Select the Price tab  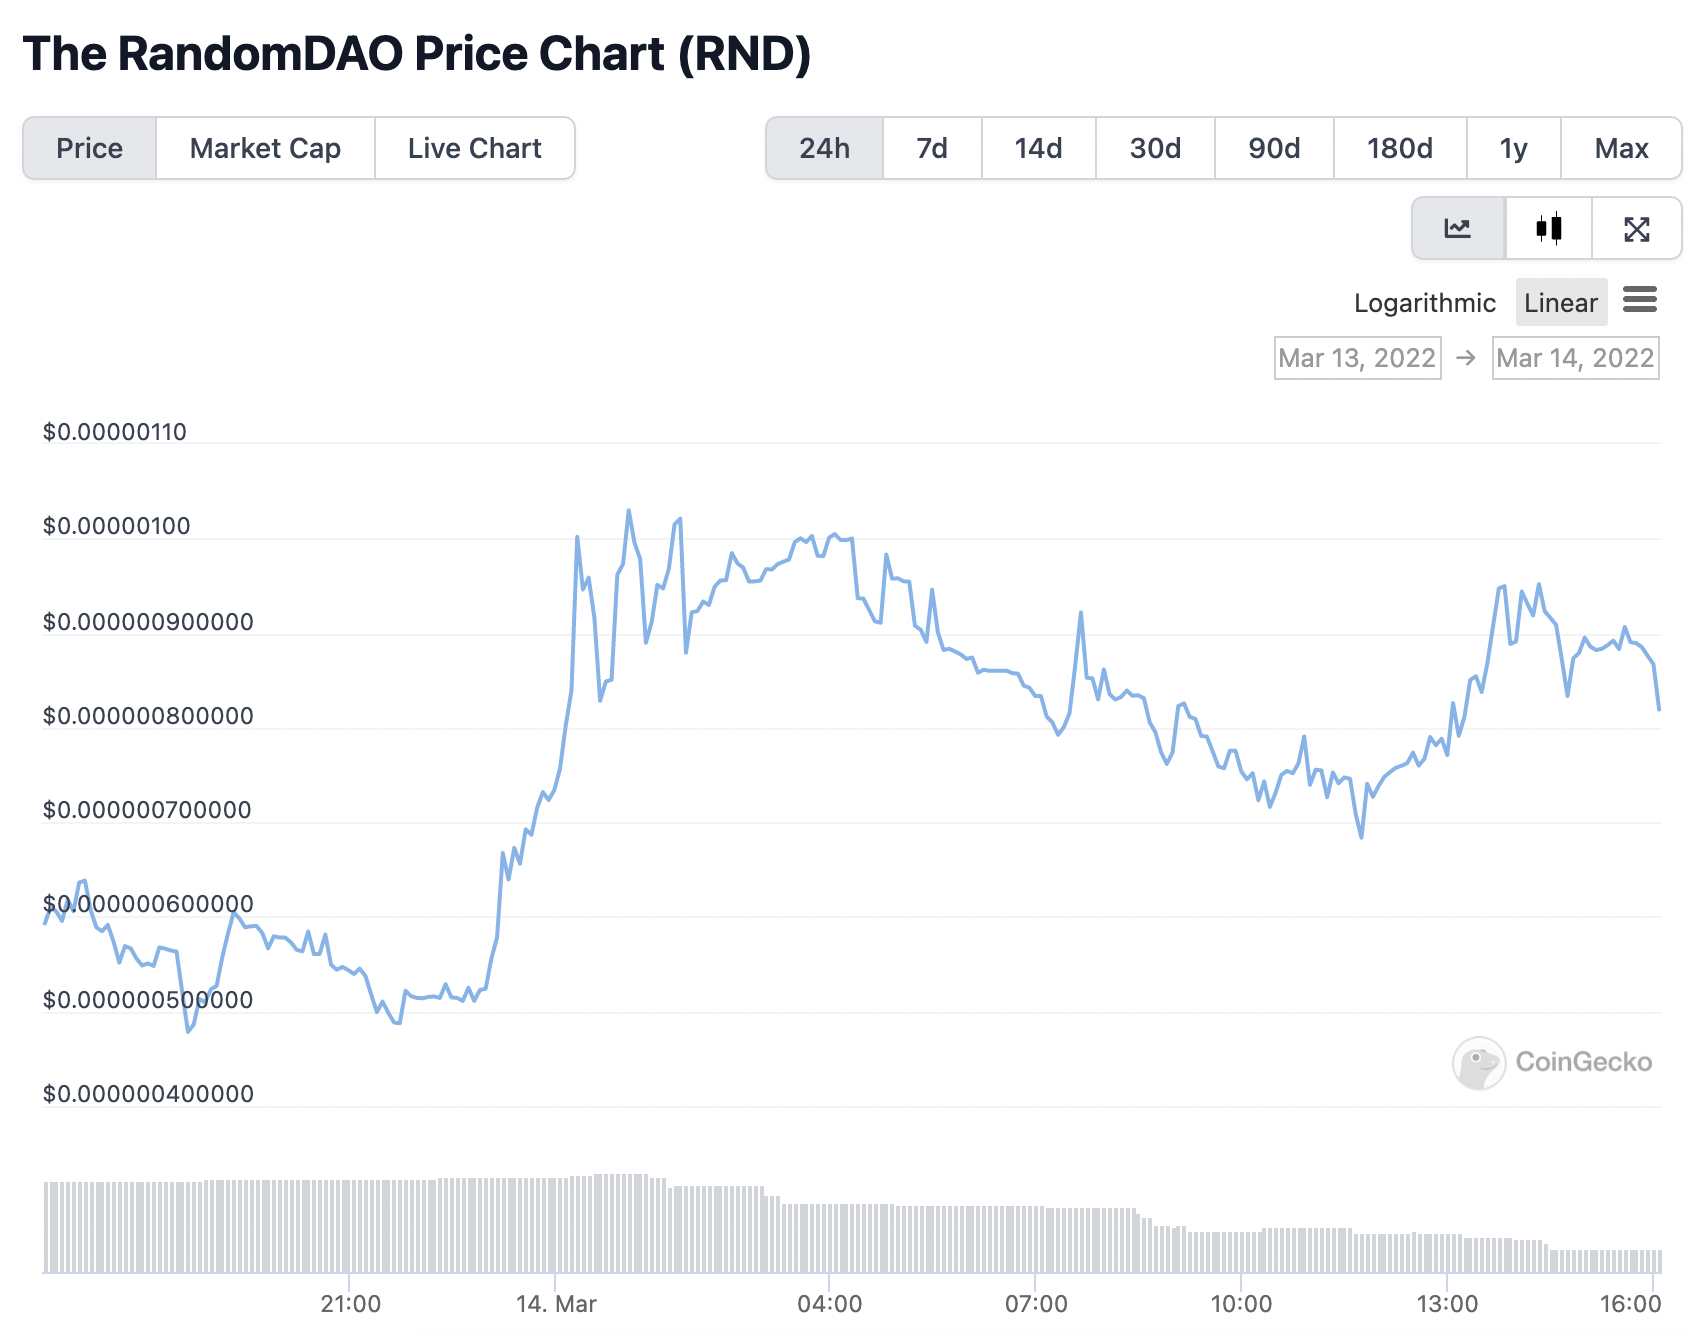pyautogui.click(x=90, y=148)
